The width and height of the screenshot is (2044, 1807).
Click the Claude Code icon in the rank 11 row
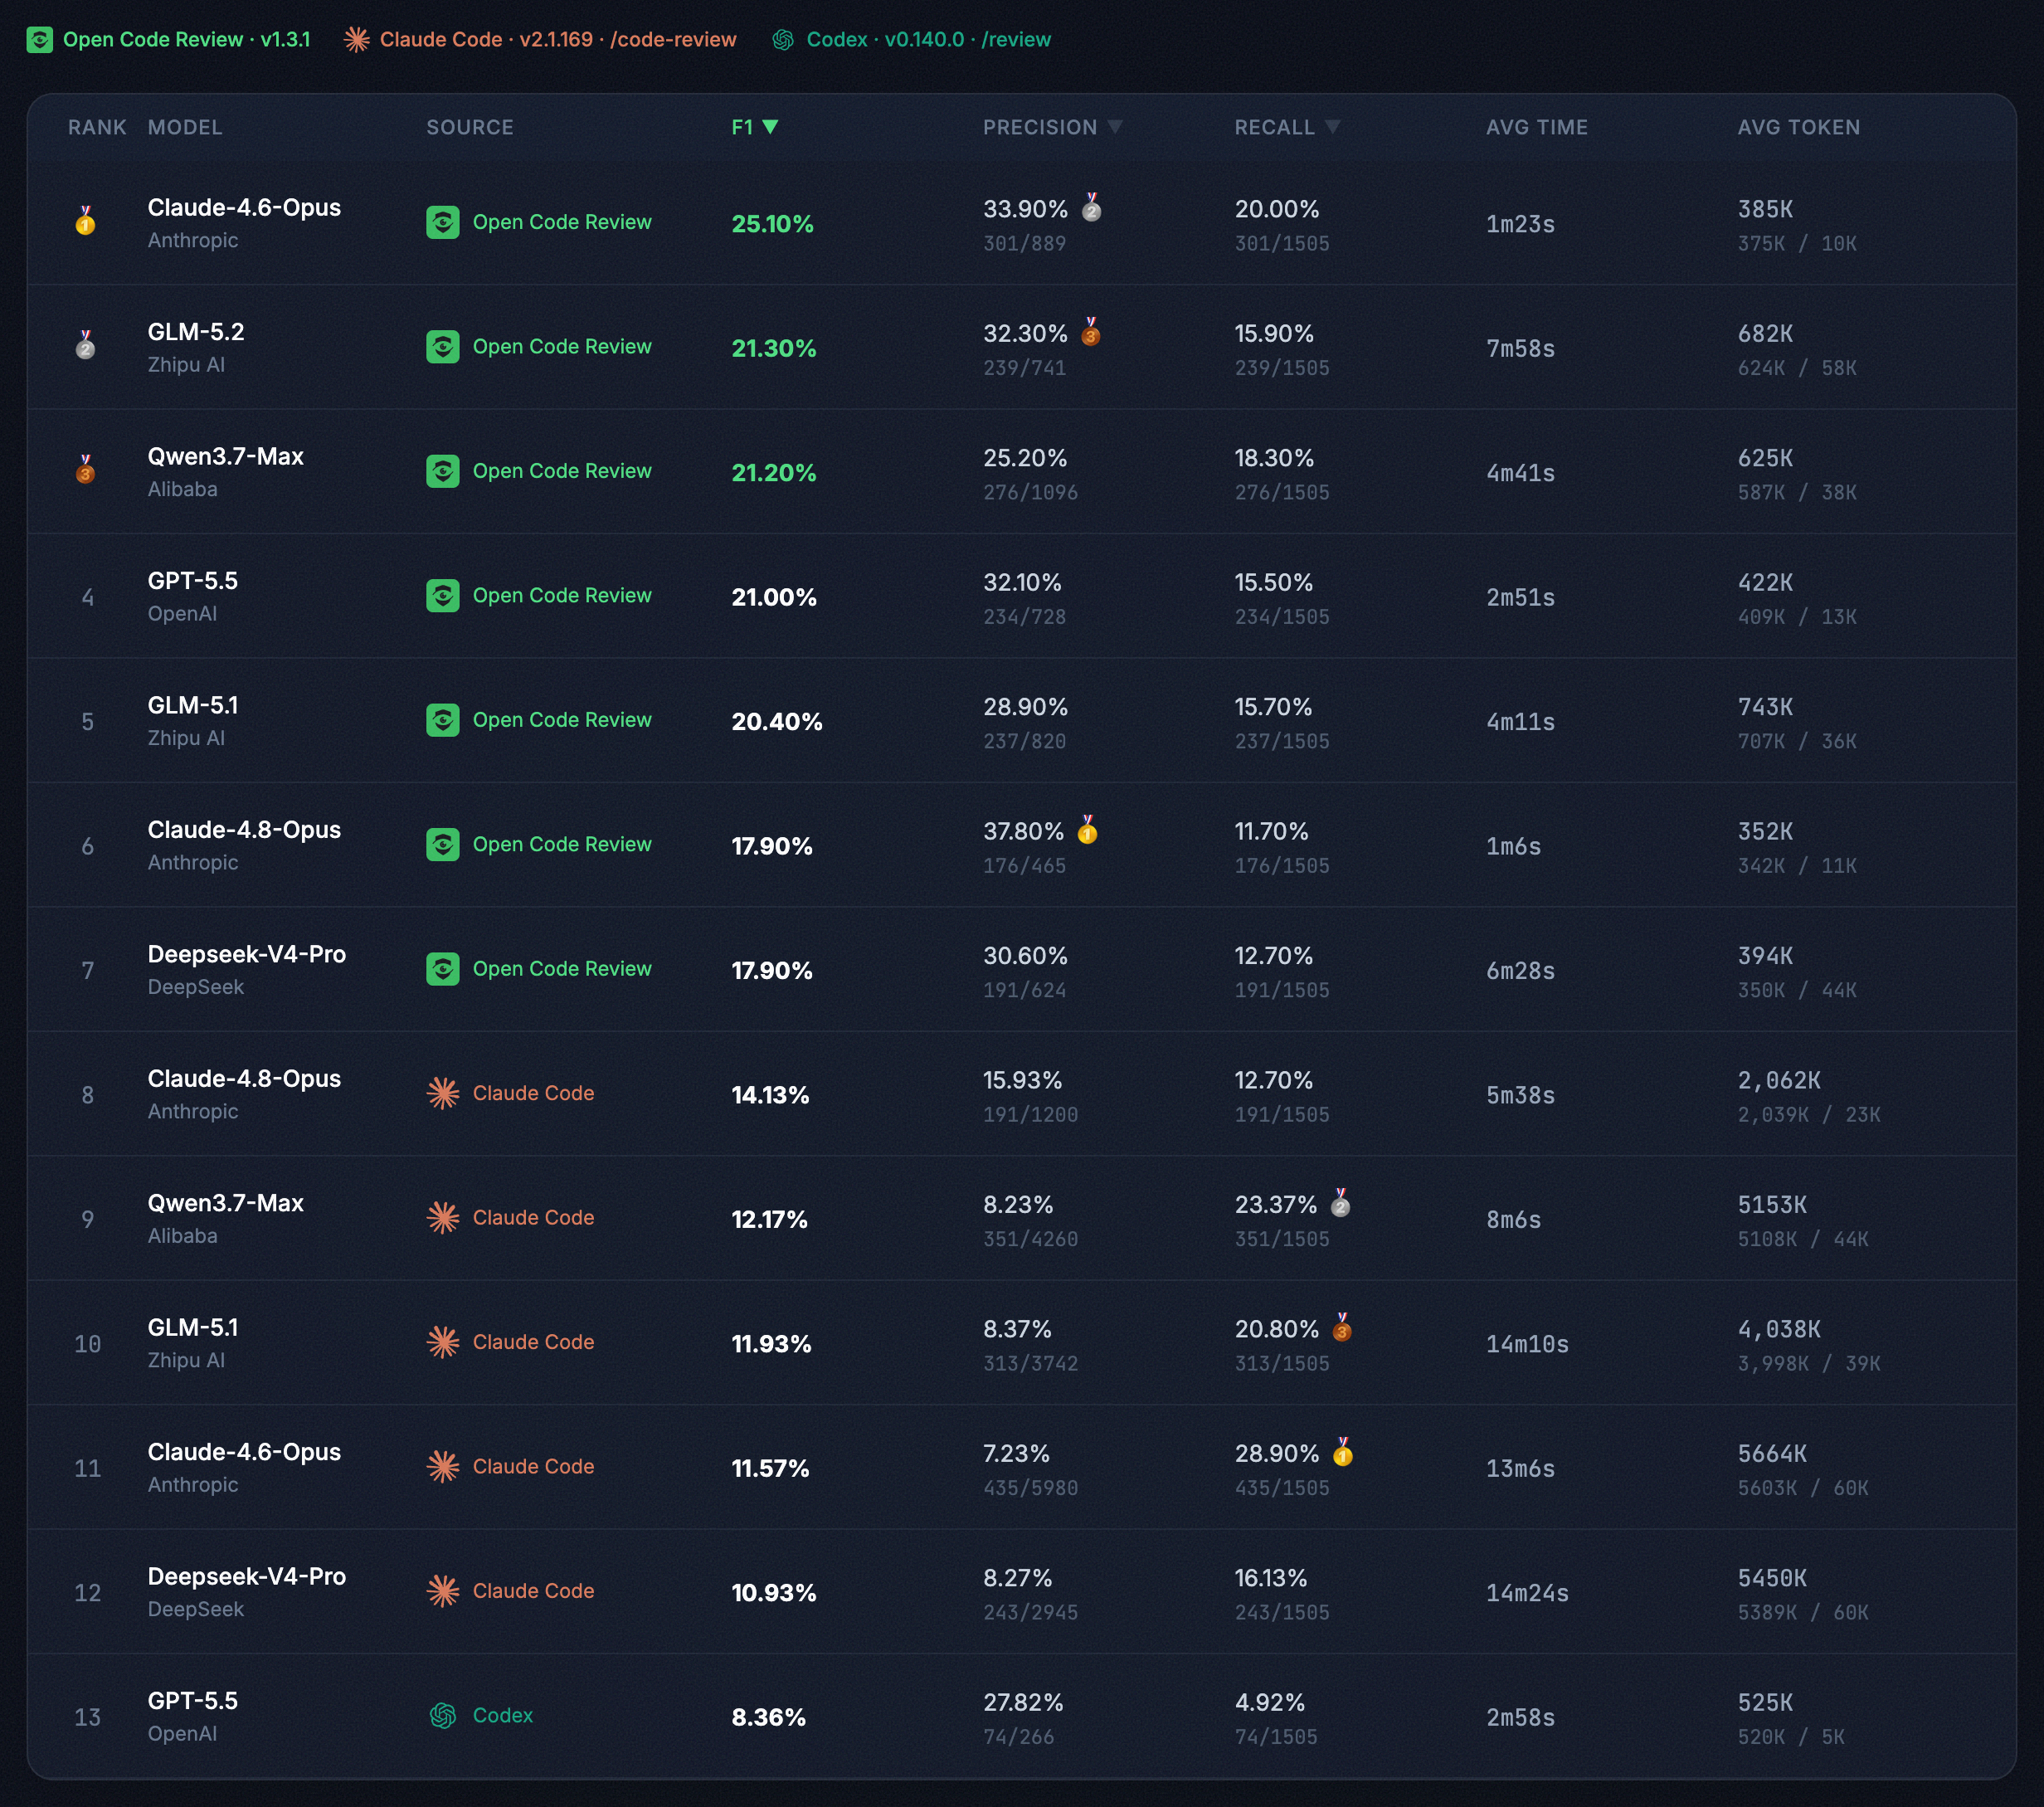pyautogui.click(x=443, y=1467)
